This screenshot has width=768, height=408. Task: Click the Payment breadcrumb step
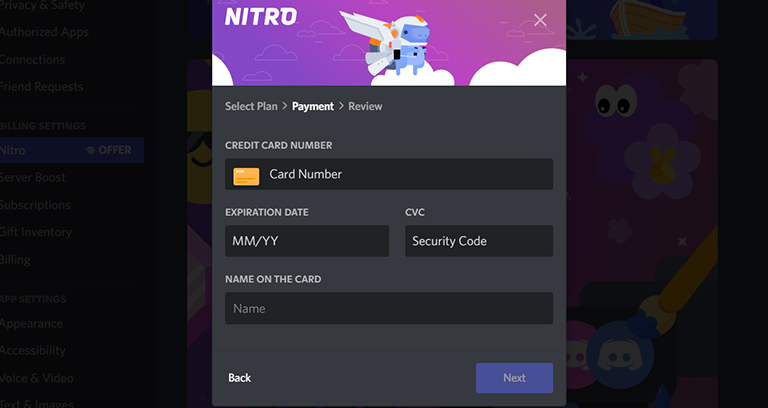coord(313,106)
